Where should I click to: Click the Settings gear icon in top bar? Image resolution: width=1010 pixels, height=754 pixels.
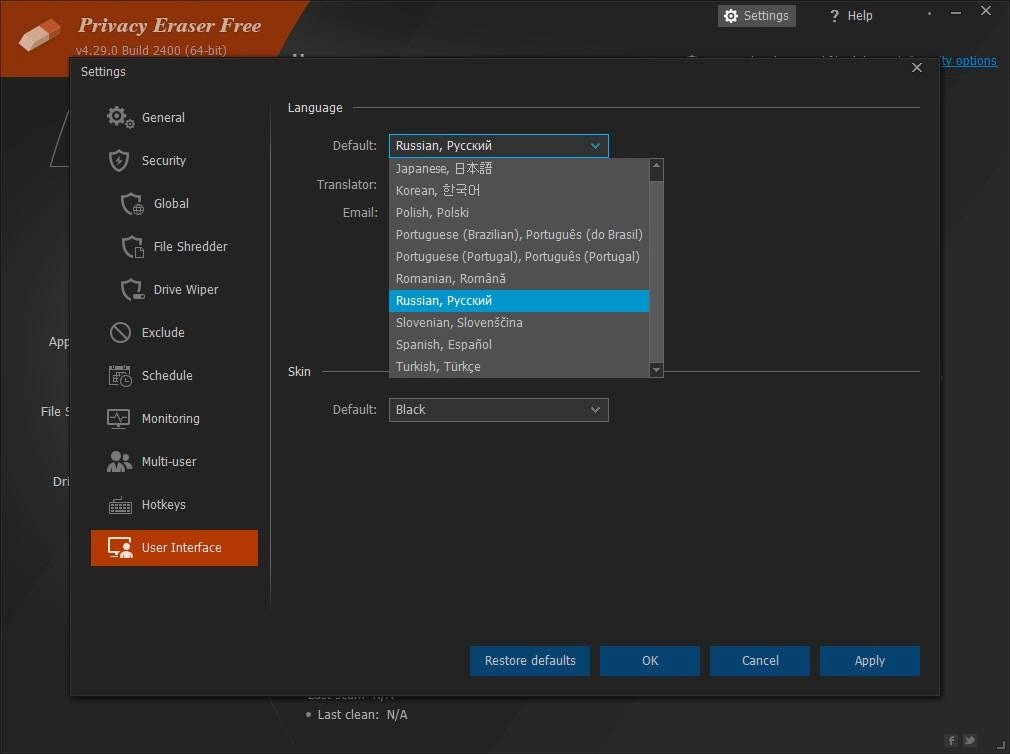[x=730, y=15]
